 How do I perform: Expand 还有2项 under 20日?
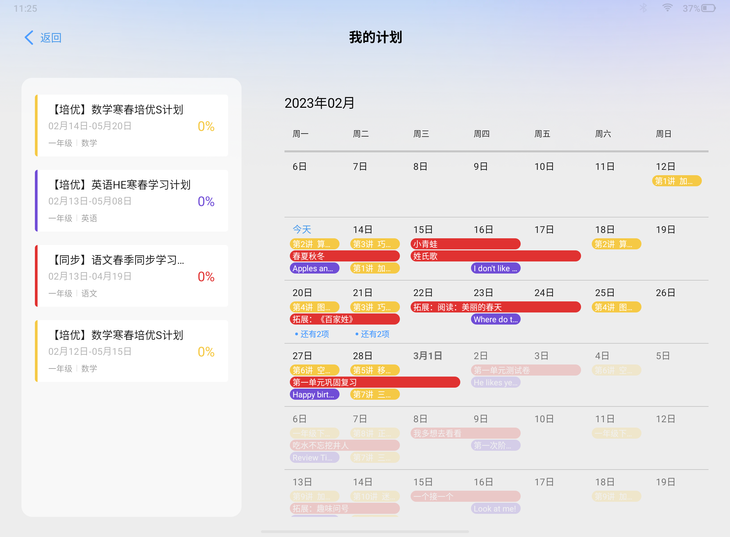pyautogui.click(x=312, y=334)
